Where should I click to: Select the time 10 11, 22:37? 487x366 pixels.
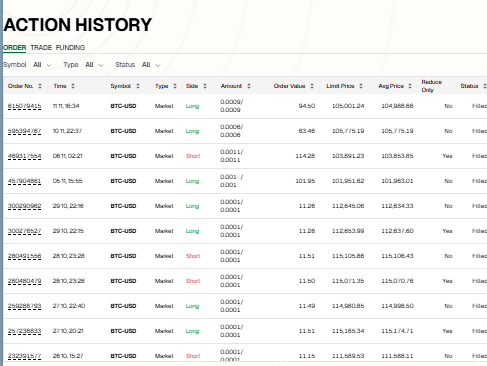tap(67, 131)
